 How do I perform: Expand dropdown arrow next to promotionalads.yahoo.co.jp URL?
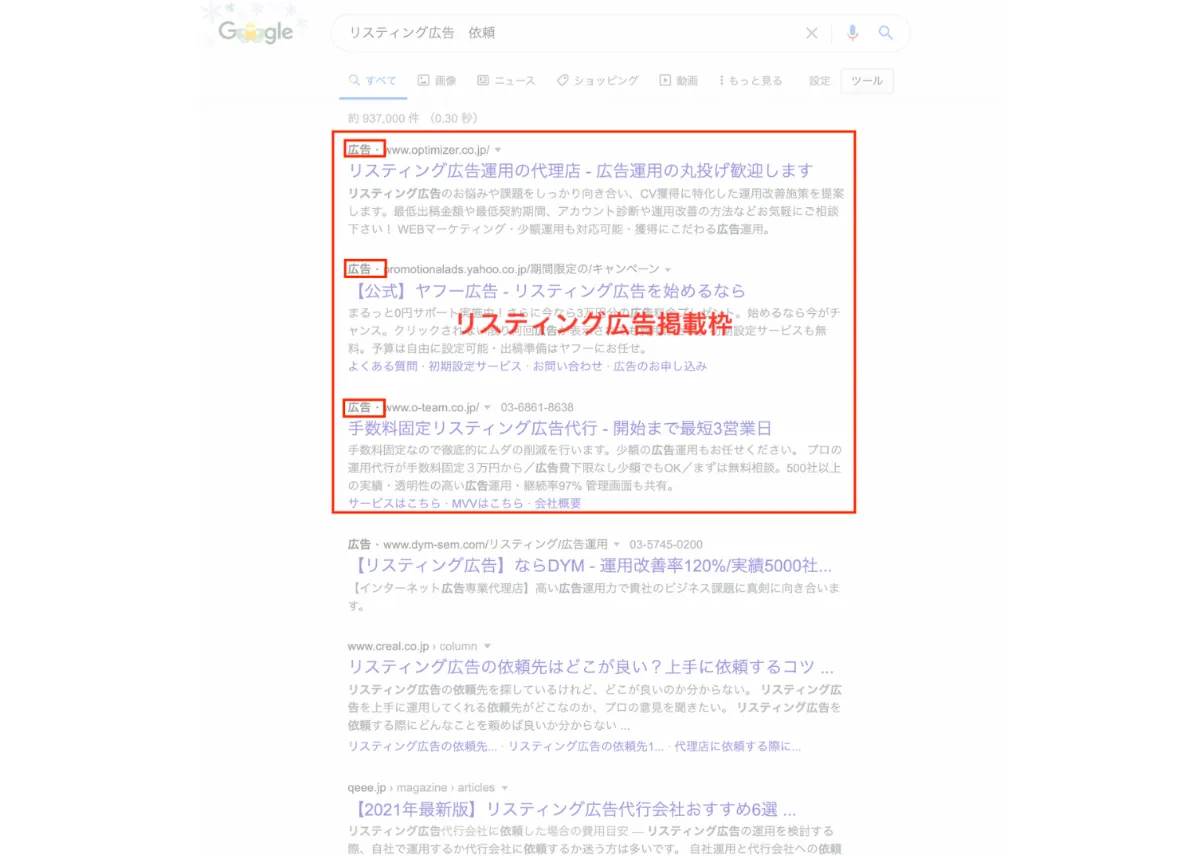tap(667, 270)
